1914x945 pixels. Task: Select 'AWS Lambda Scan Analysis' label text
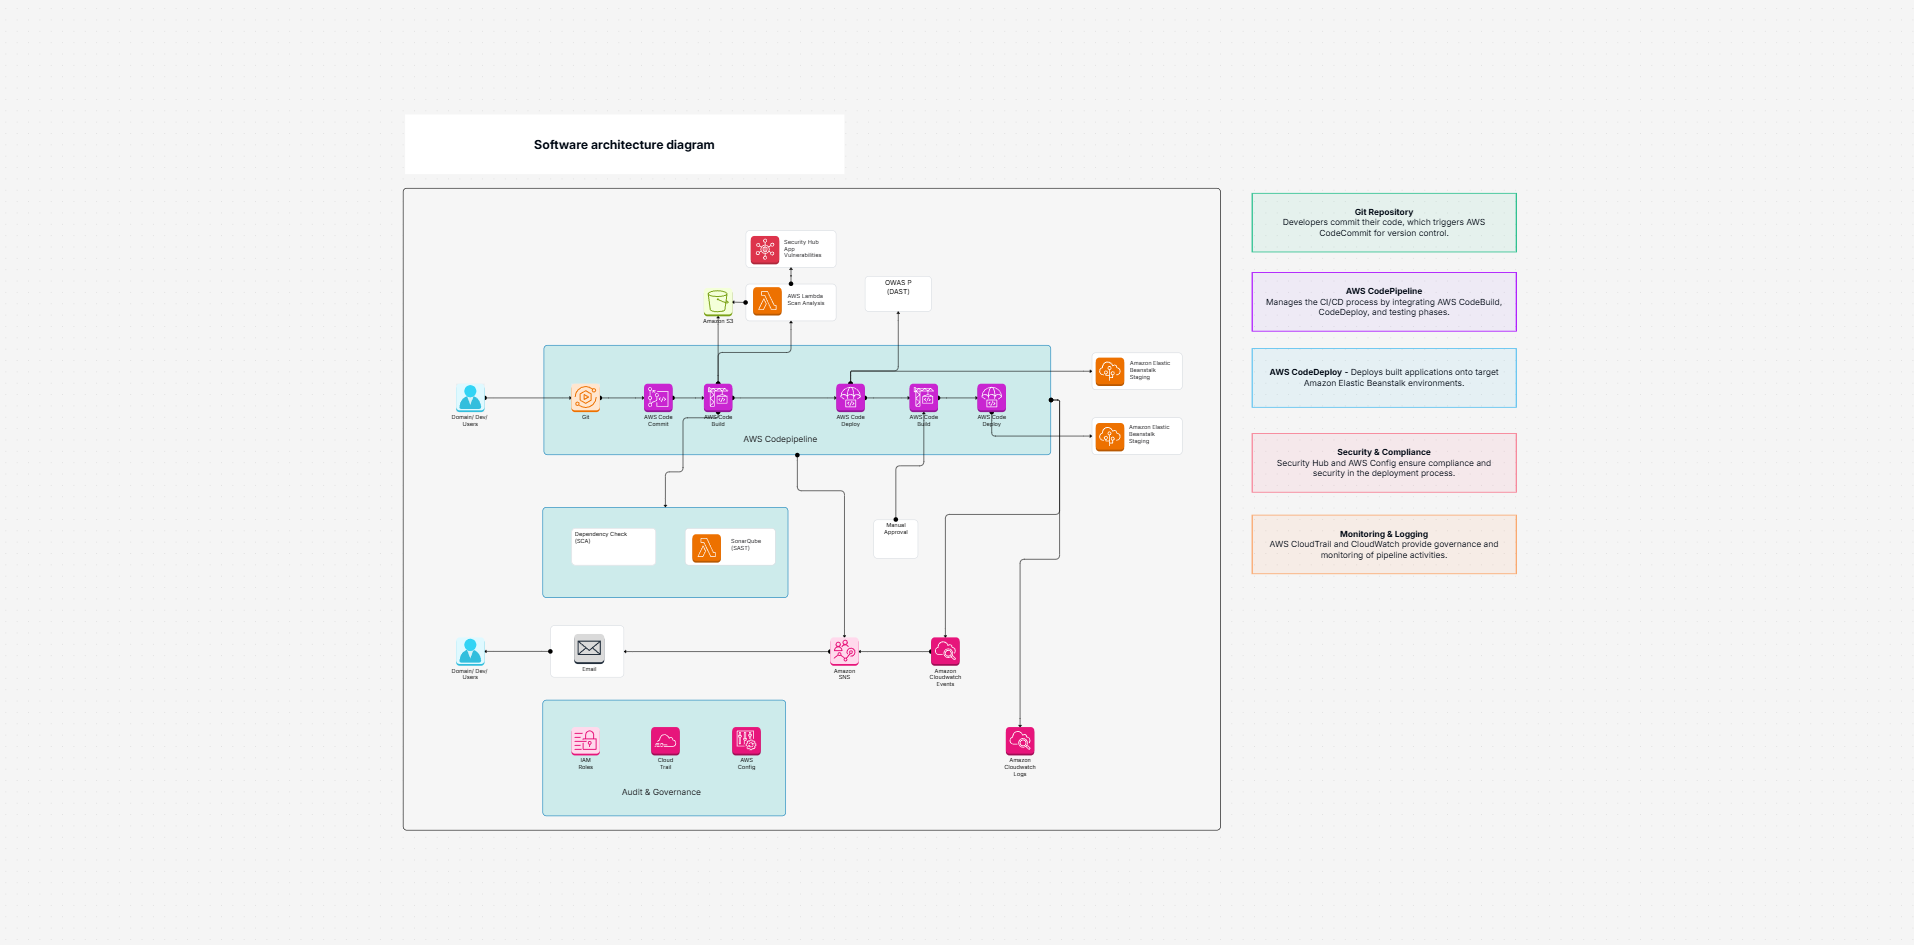tap(806, 300)
